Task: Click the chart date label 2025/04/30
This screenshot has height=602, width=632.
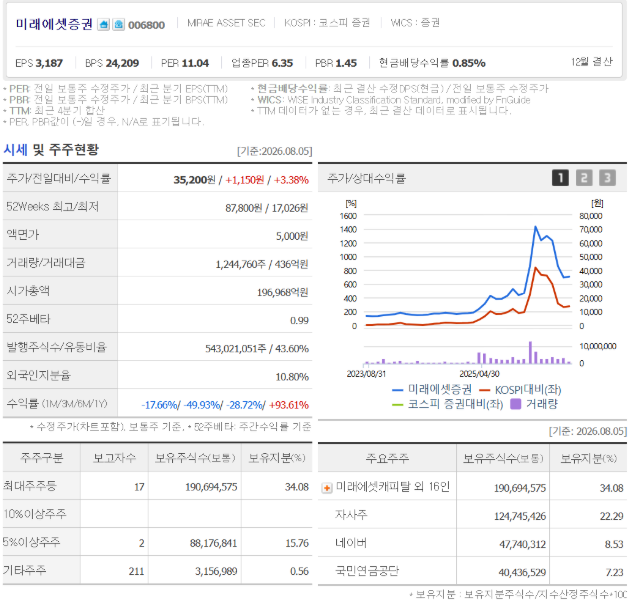Action: pos(479,374)
